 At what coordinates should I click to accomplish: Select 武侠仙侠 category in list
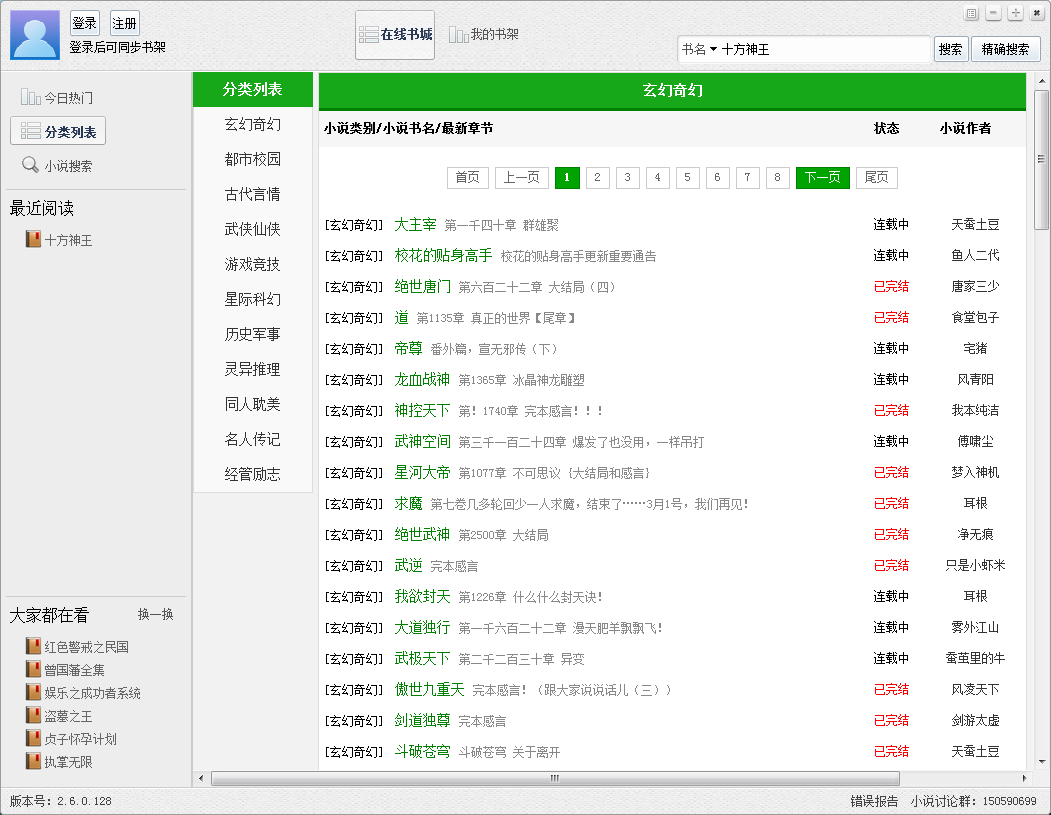pos(252,229)
